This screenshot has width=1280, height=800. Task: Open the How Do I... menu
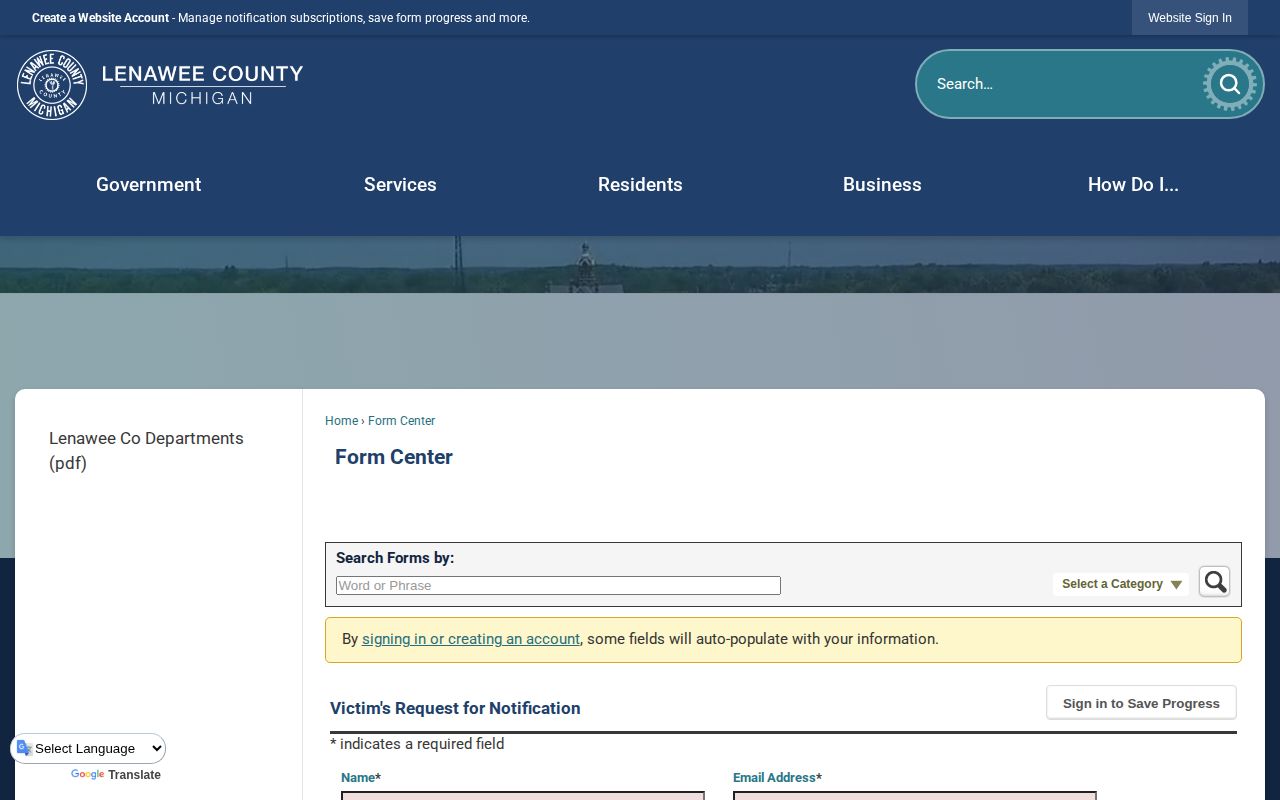pyautogui.click(x=1133, y=185)
